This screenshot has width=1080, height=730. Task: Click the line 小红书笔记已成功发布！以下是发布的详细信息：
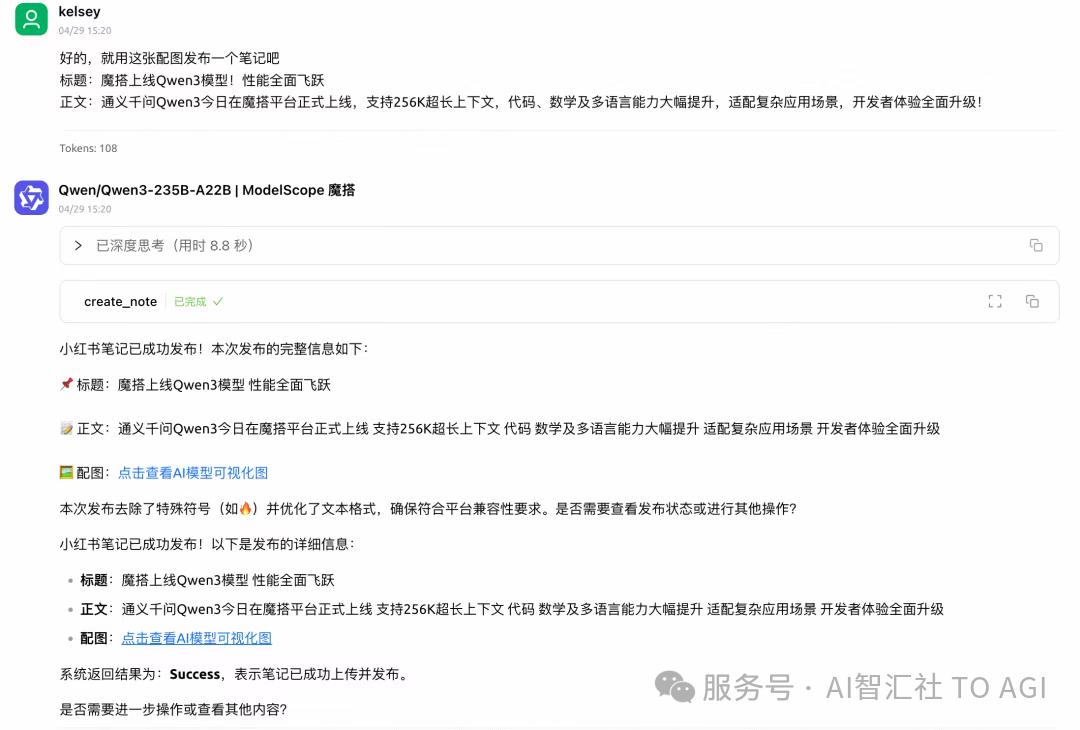pos(207,544)
